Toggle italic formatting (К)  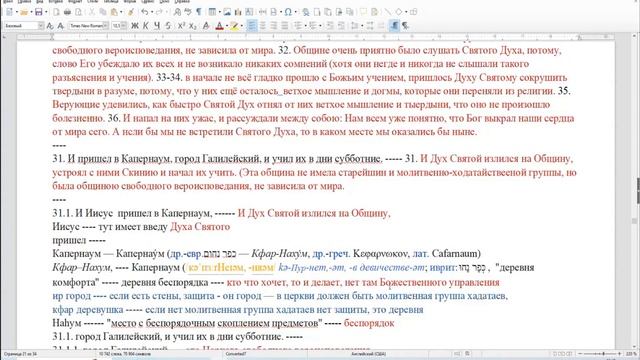146,26
